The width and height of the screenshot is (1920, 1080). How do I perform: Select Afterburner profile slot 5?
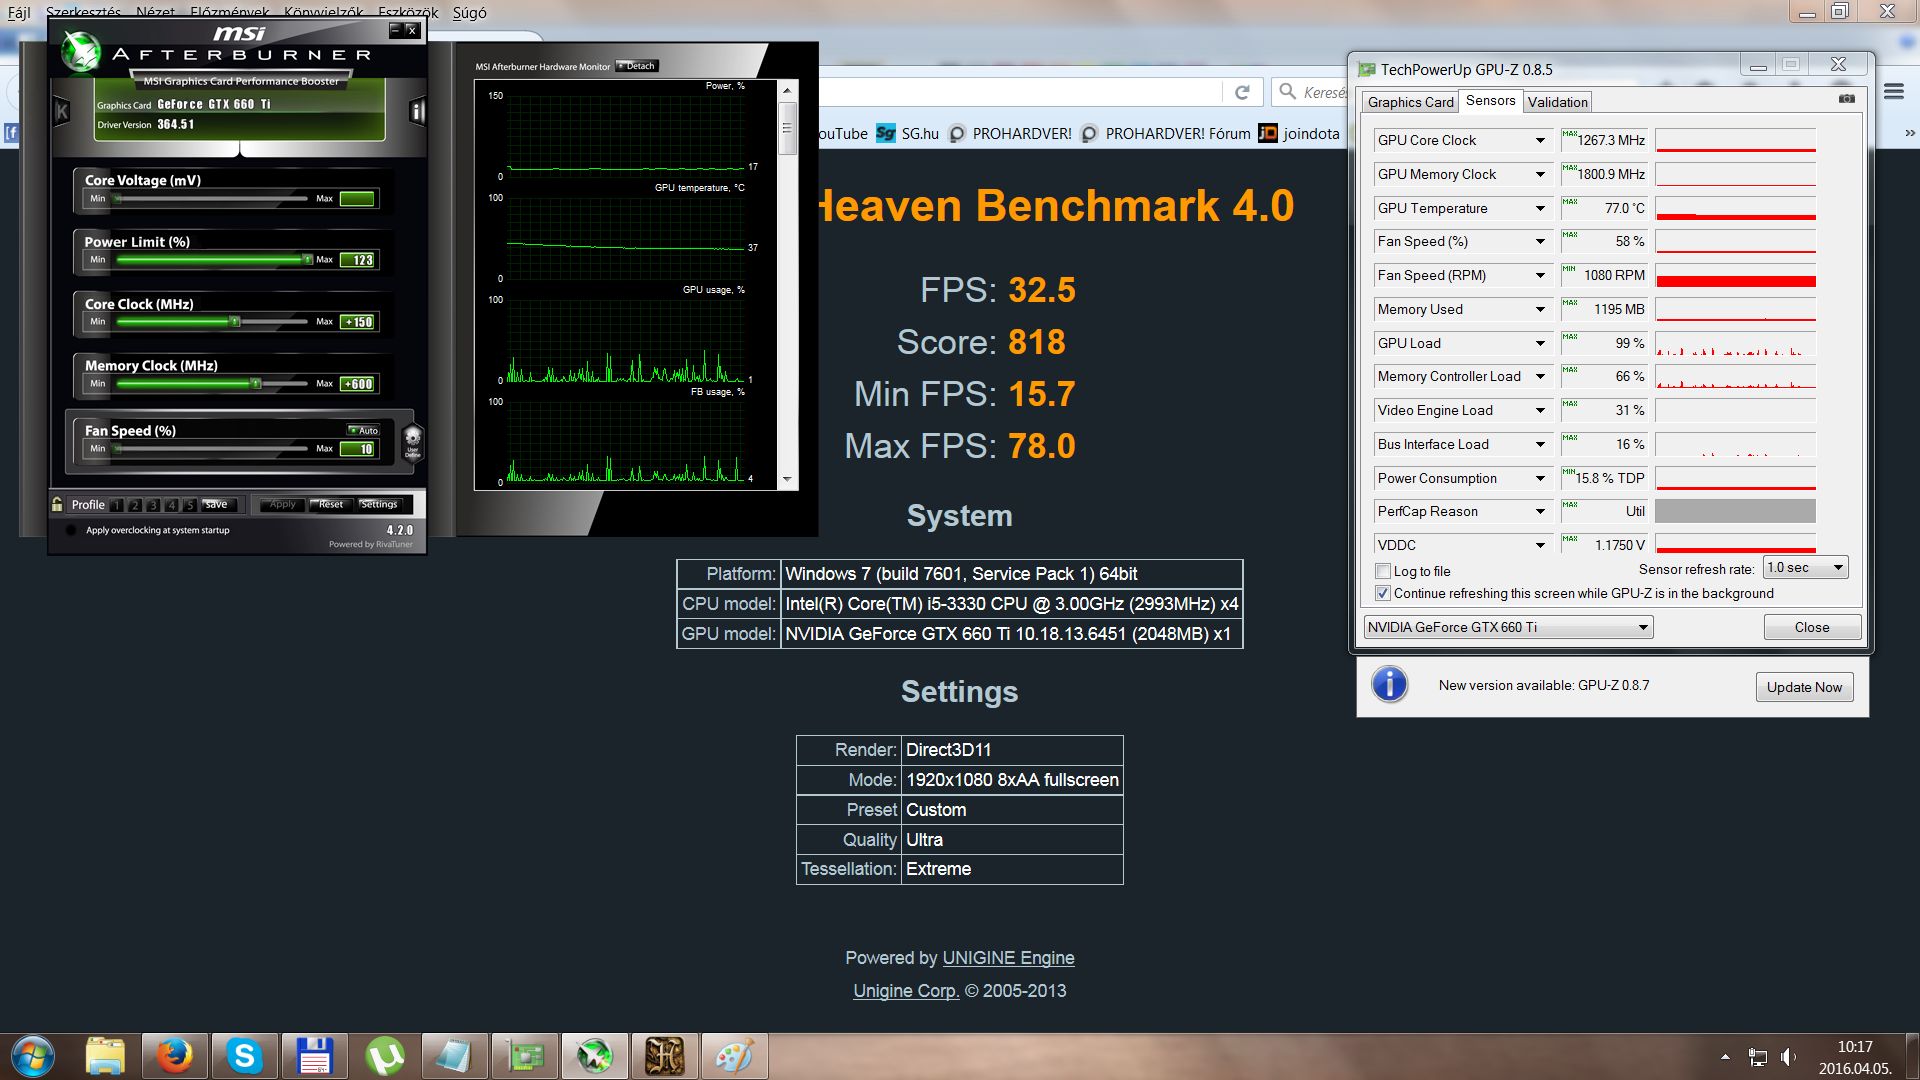click(x=189, y=505)
